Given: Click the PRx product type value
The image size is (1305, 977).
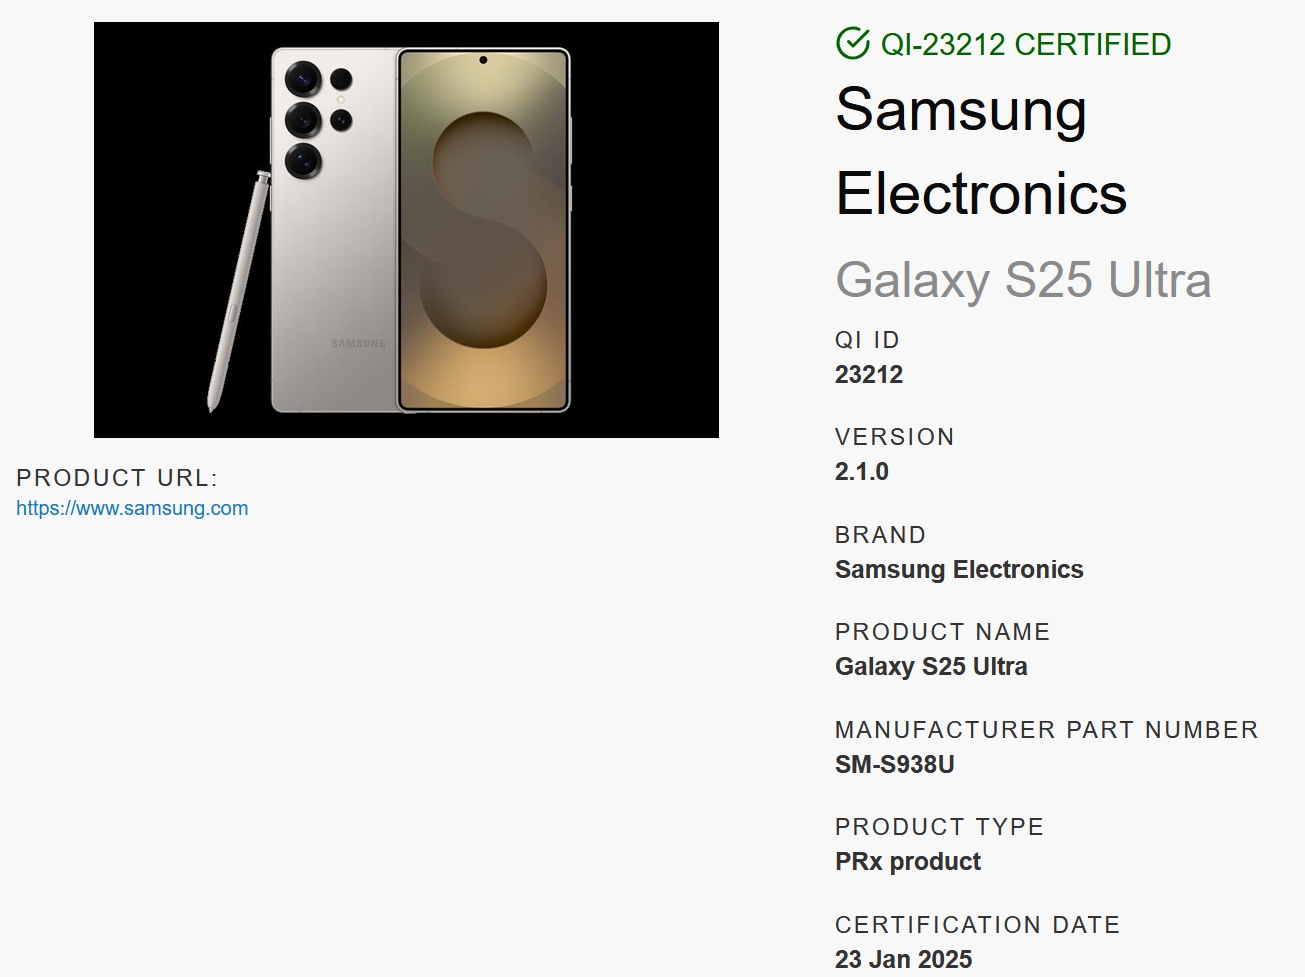Looking at the screenshot, I should 908,862.
